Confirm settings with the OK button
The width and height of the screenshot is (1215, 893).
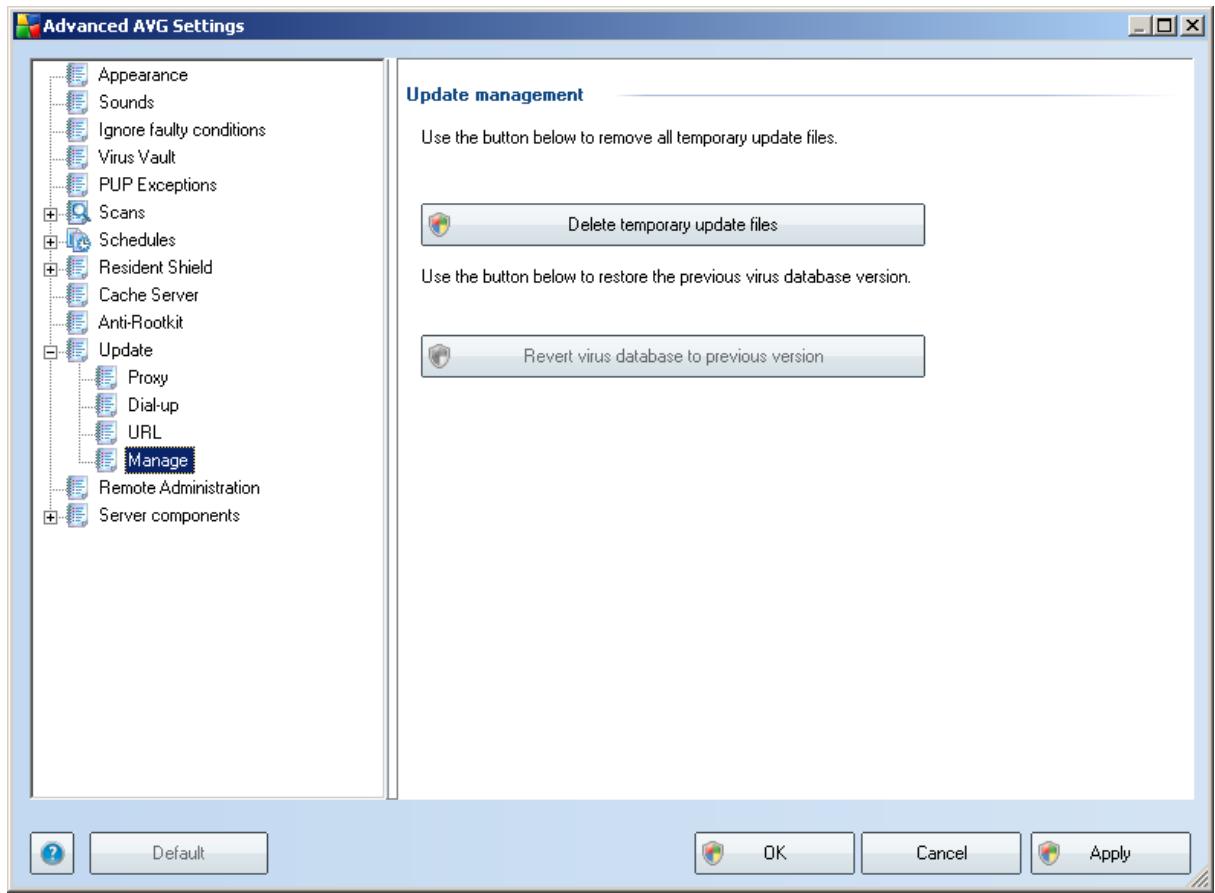[x=774, y=853]
